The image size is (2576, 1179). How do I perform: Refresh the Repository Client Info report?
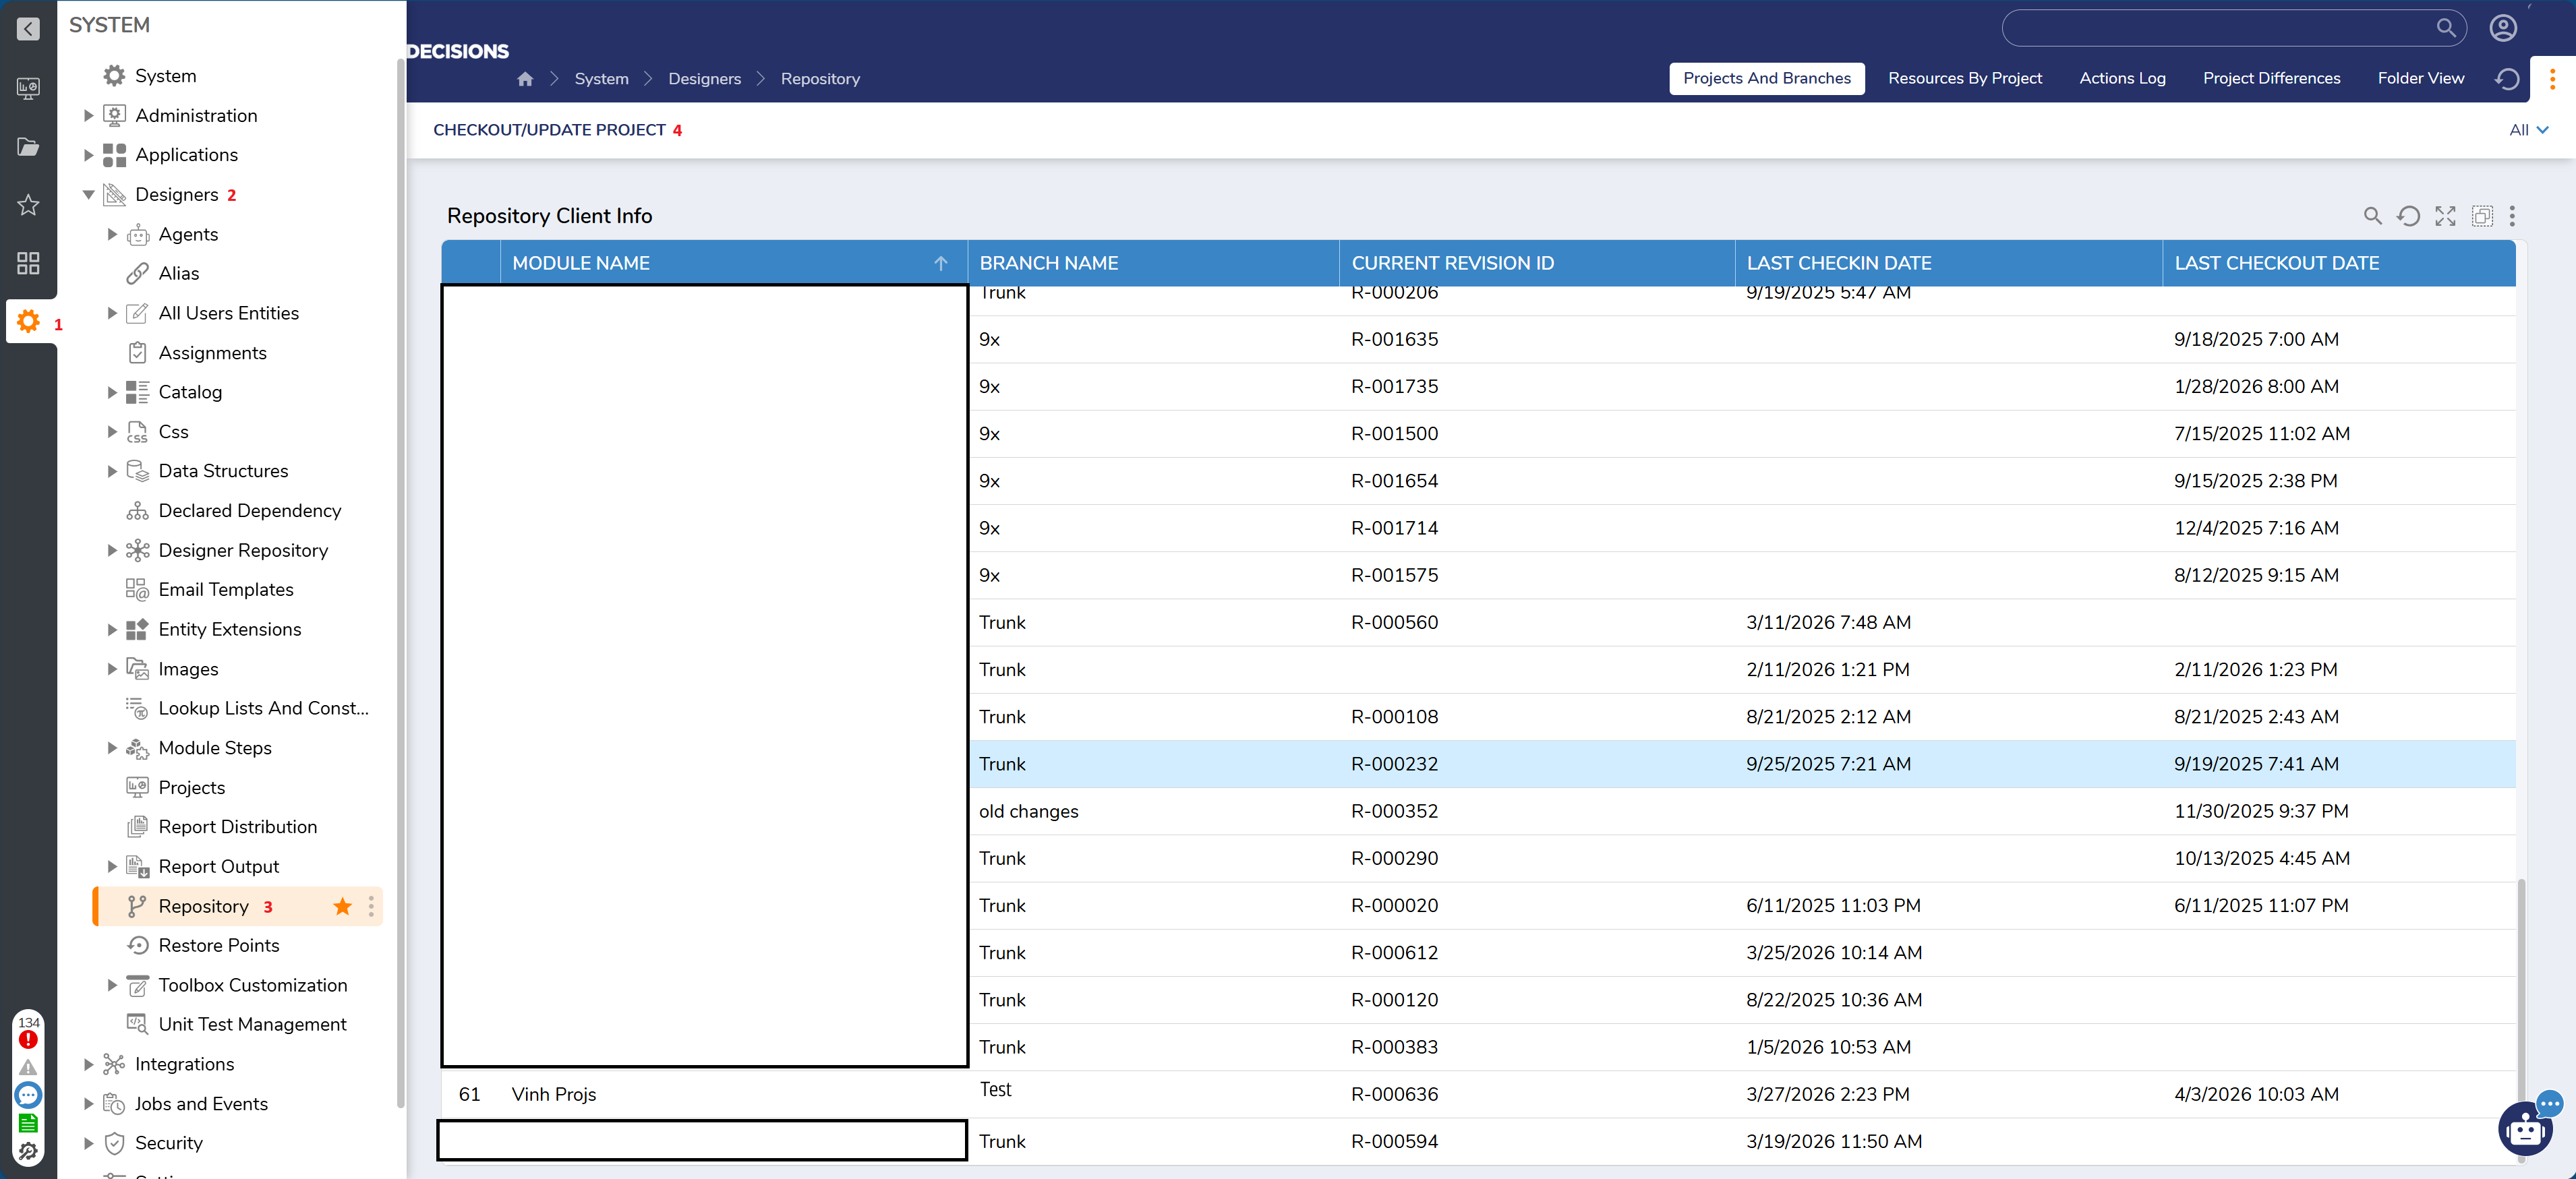point(2408,216)
